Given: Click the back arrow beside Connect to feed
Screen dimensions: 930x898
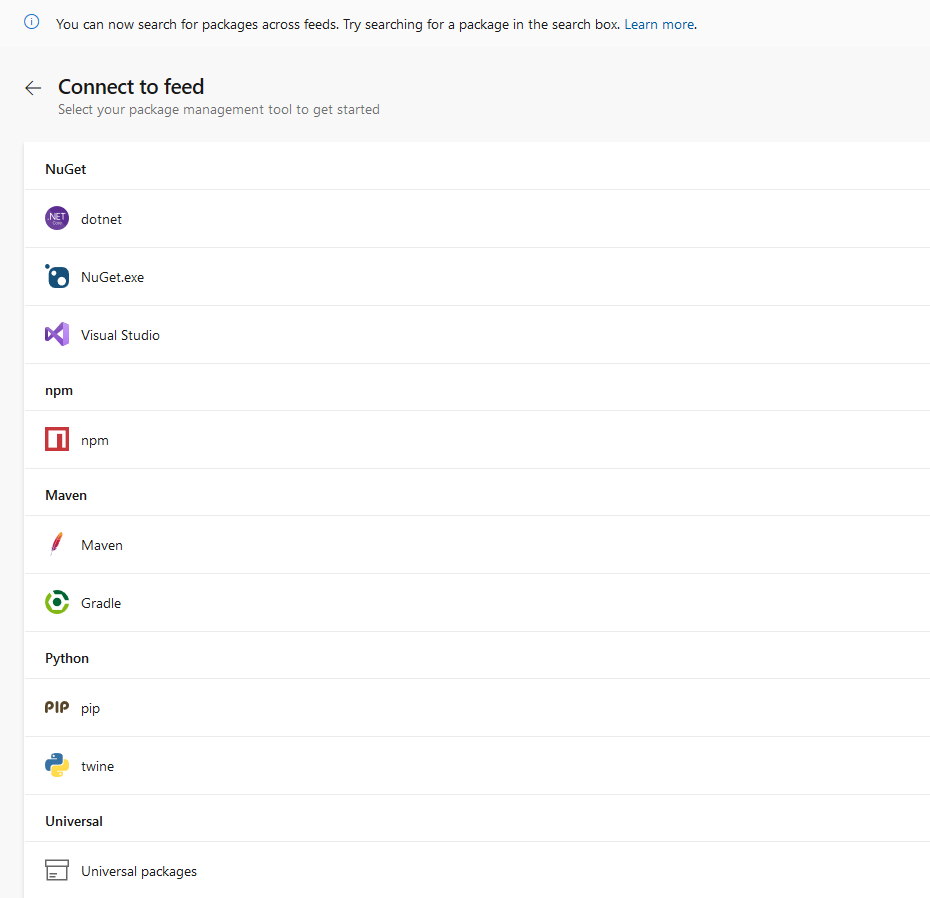Looking at the screenshot, I should click(x=33, y=88).
